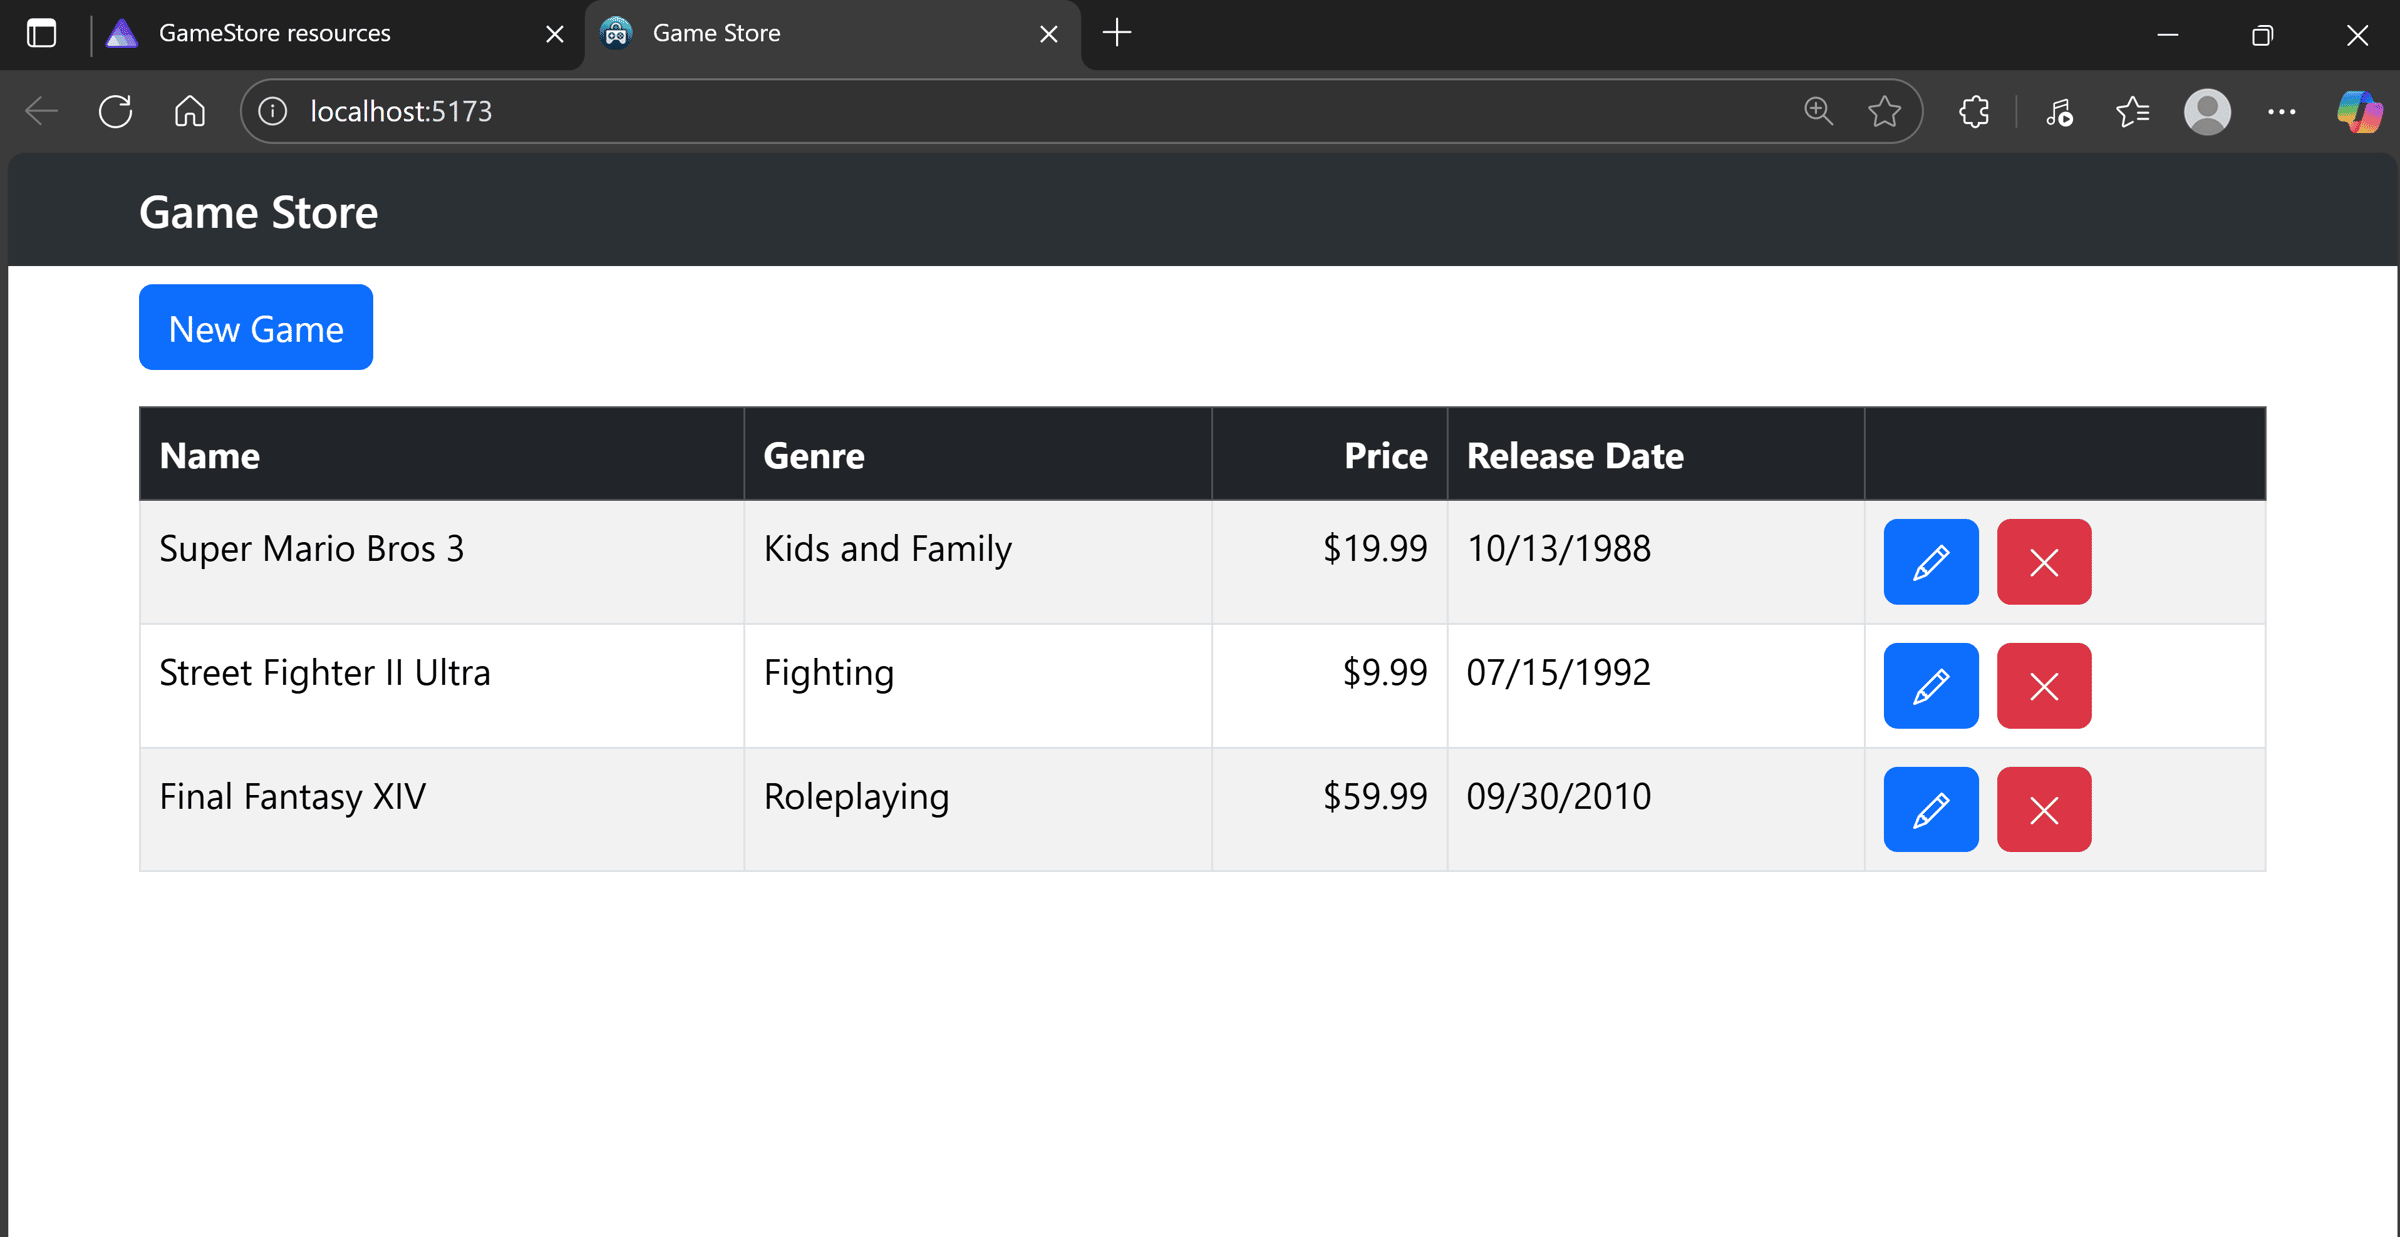Image resolution: width=2400 pixels, height=1237 pixels.
Task: Click the New Game button
Action: click(256, 327)
